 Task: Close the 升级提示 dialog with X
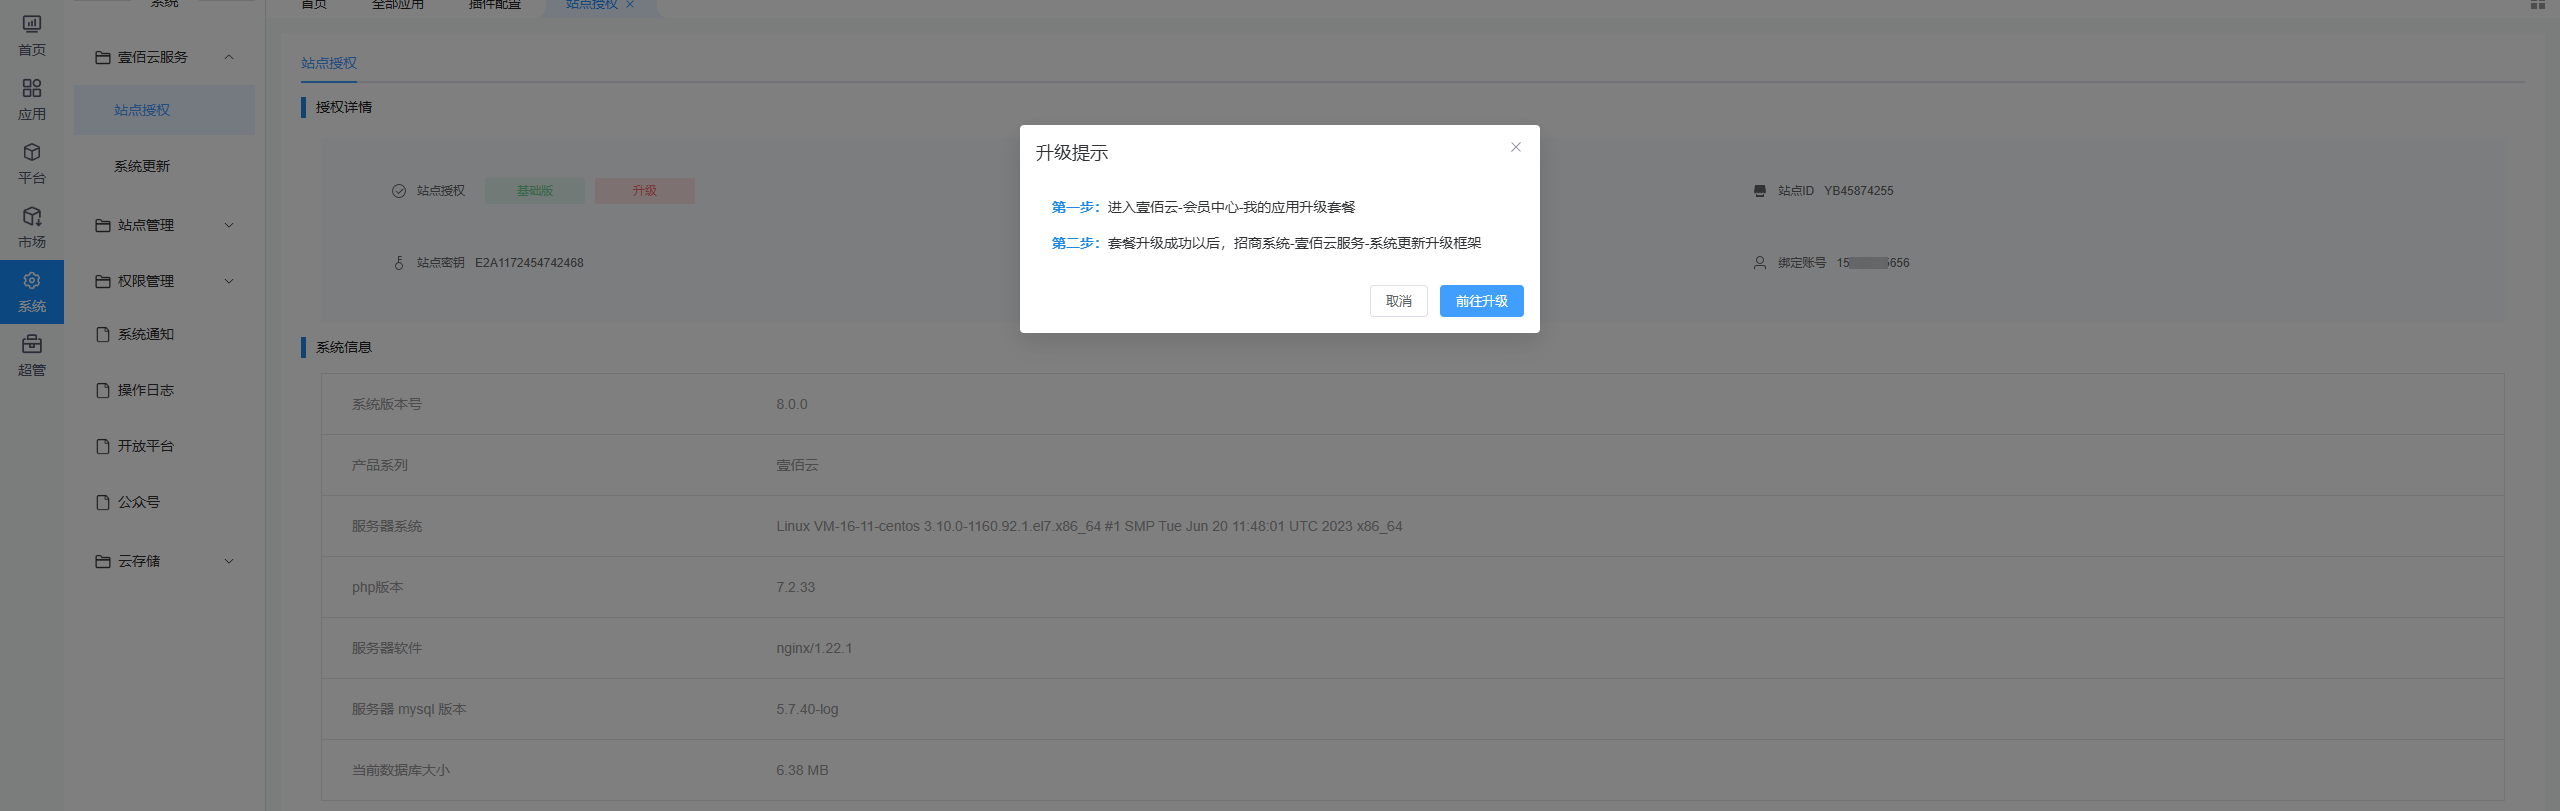click(x=1516, y=147)
